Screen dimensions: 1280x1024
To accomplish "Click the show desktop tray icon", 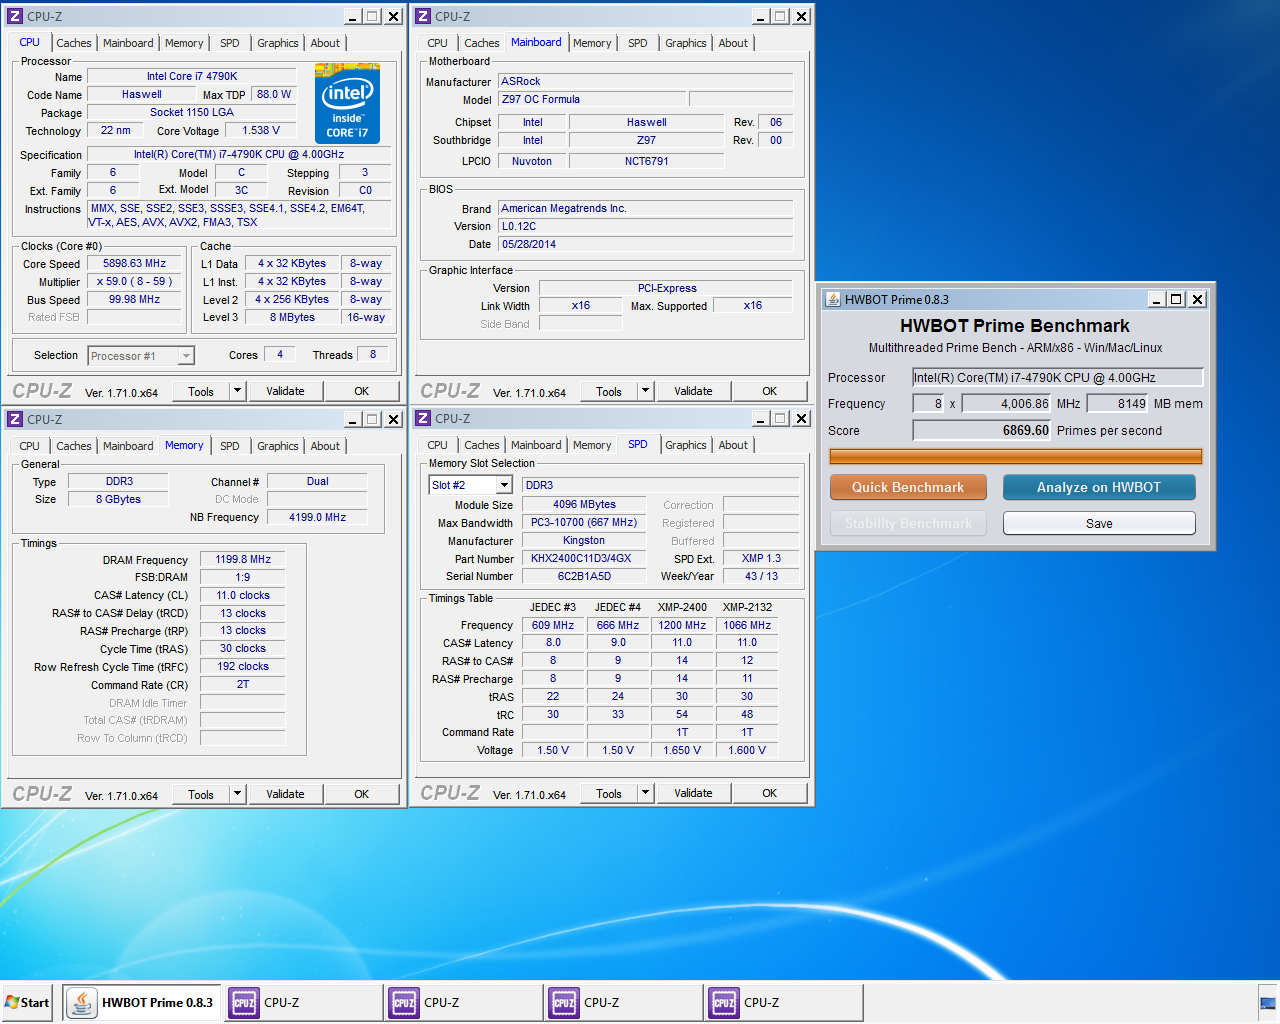I will [x=1267, y=1003].
